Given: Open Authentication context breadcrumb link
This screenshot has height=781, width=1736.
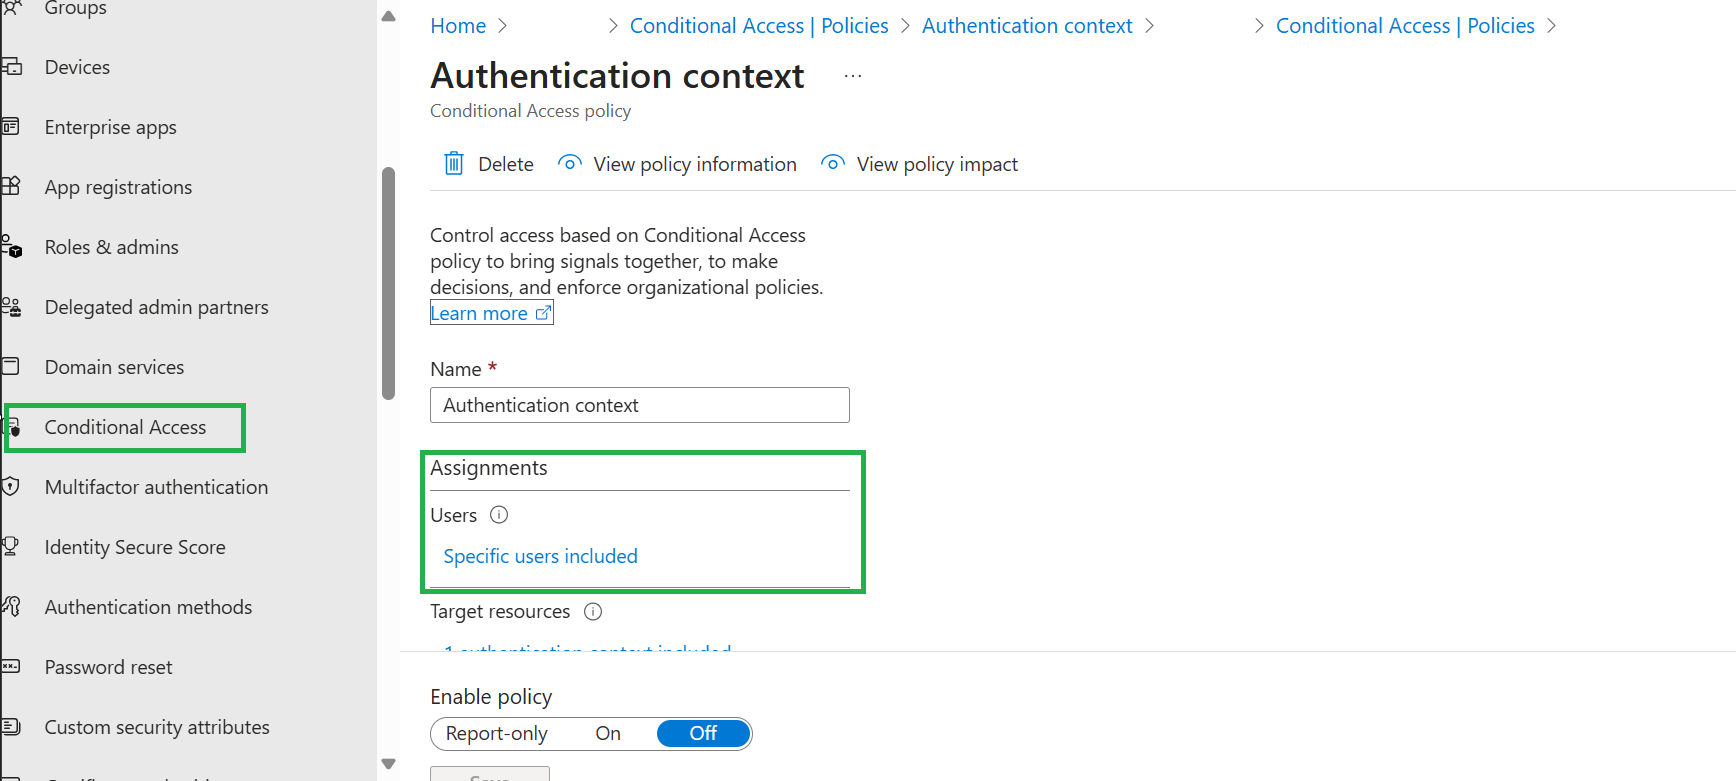Looking at the screenshot, I should click(1027, 26).
